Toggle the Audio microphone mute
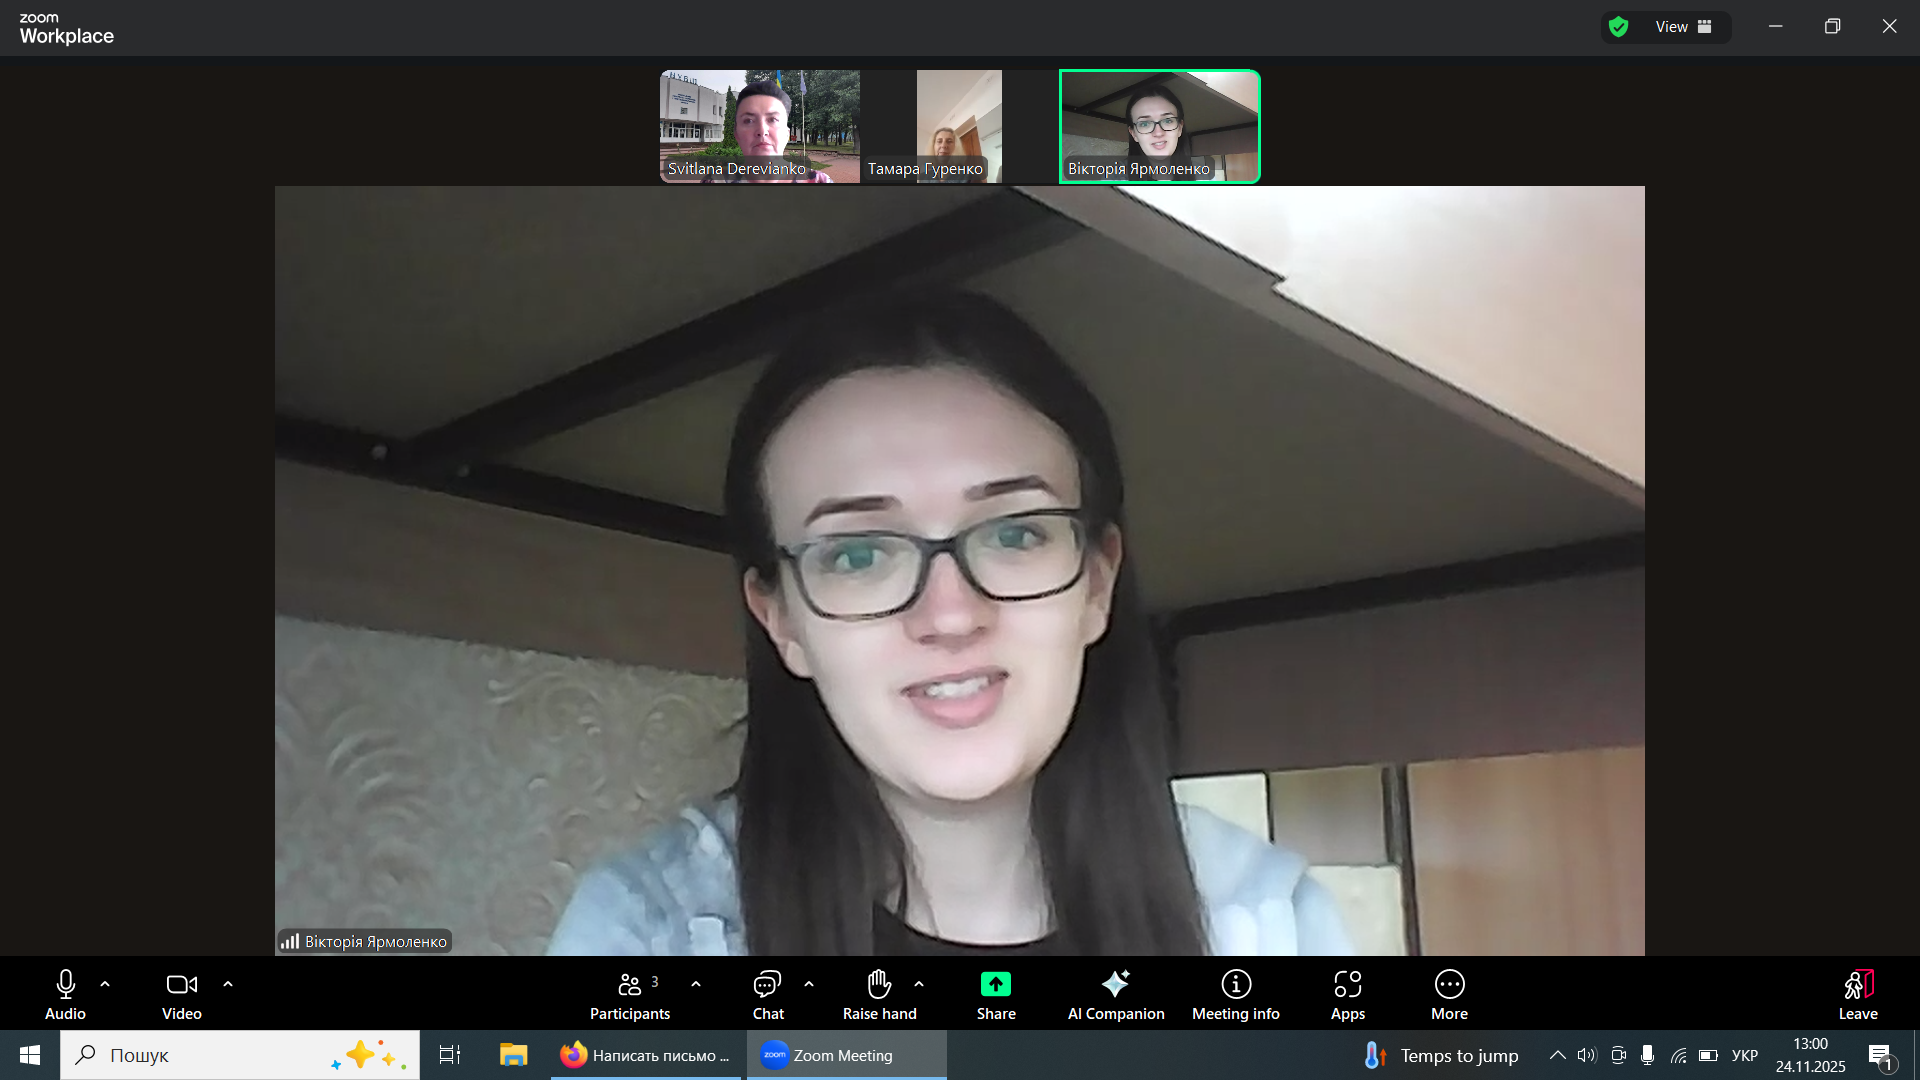This screenshot has width=1920, height=1080. point(65,995)
